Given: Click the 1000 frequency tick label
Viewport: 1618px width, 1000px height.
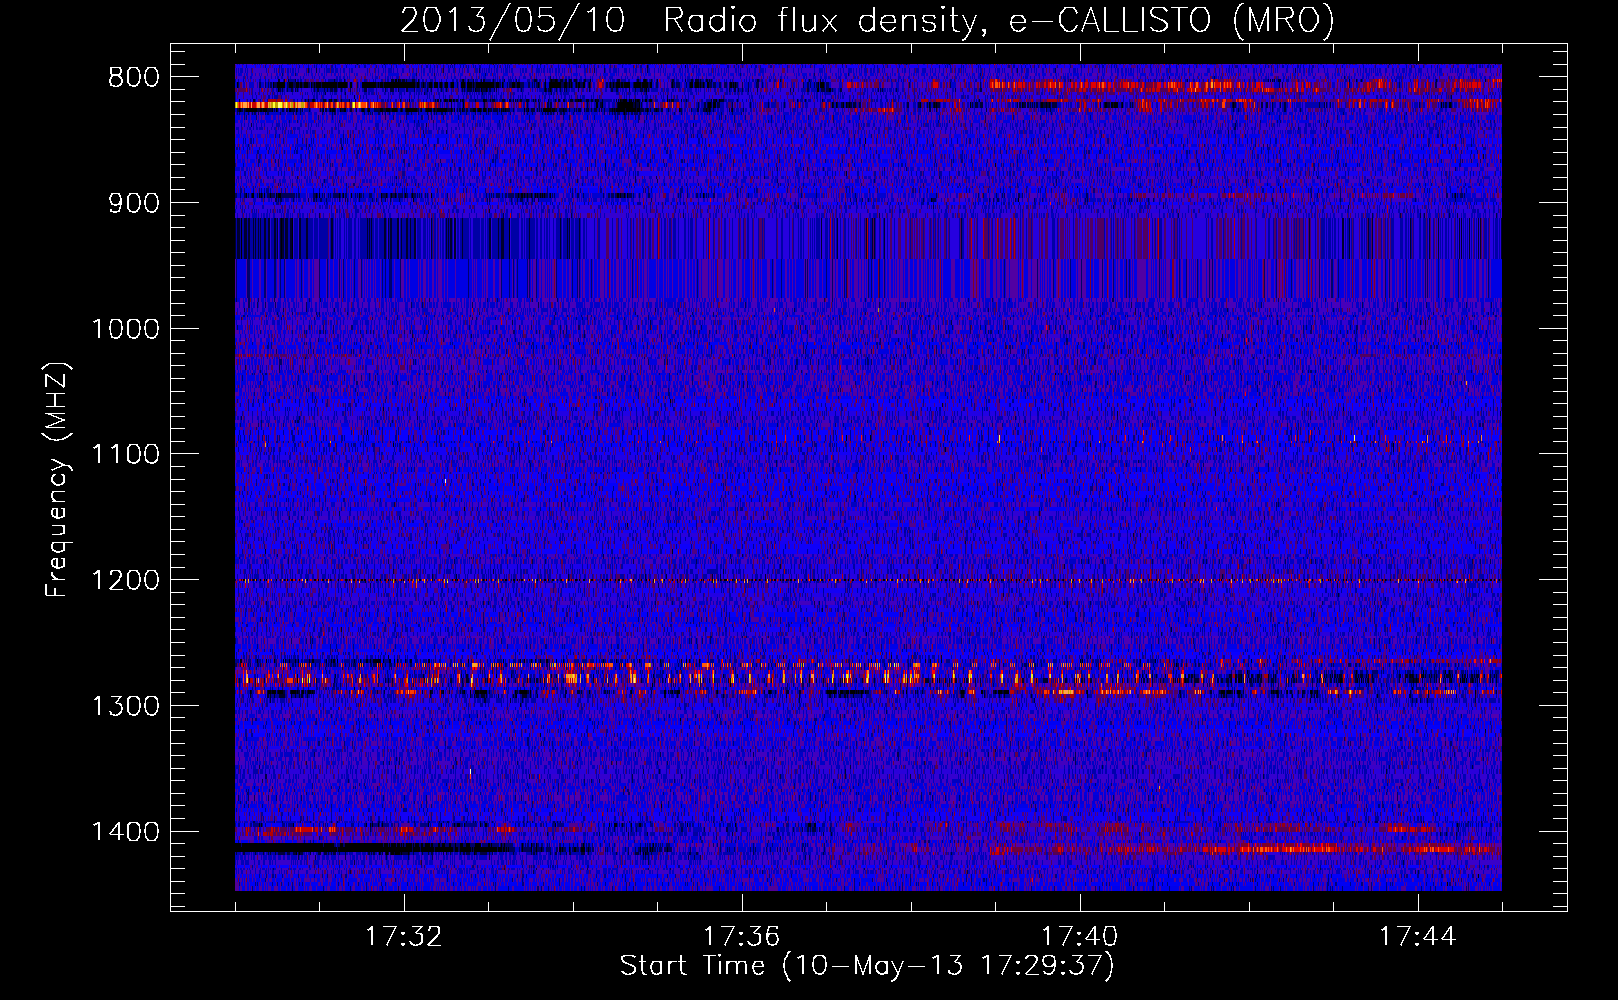Looking at the screenshot, I should [x=126, y=329].
